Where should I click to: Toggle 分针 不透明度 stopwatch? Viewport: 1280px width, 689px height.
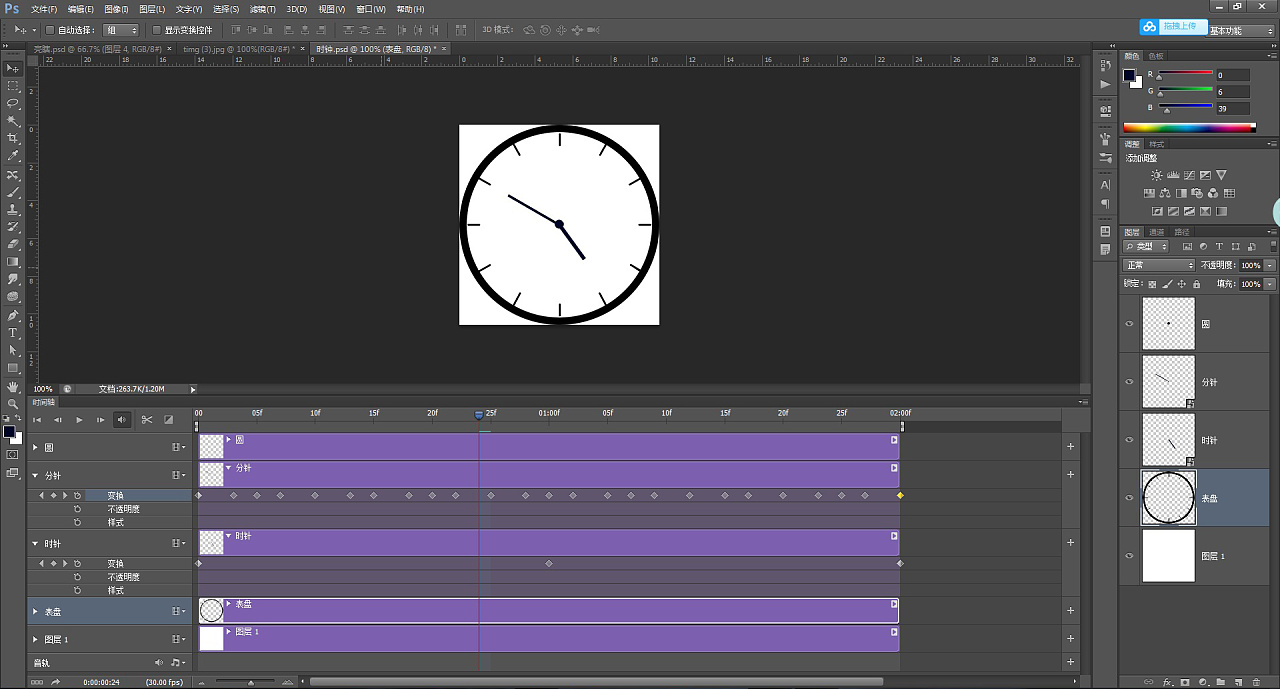pyautogui.click(x=78, y=509)
